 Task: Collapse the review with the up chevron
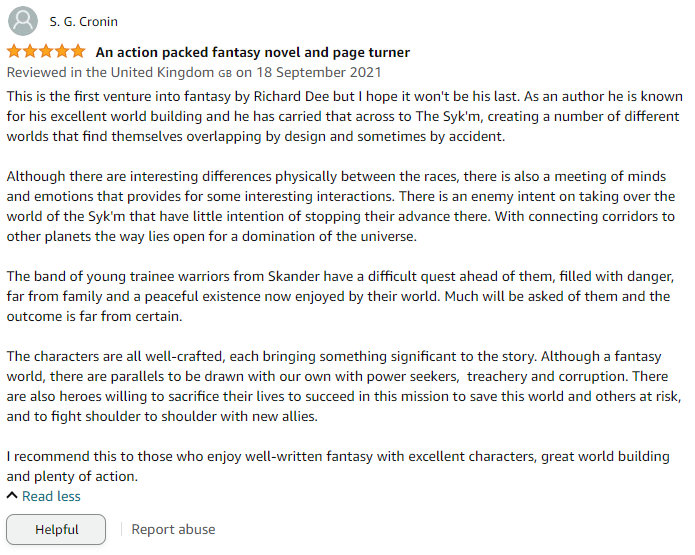pos(12,496)
